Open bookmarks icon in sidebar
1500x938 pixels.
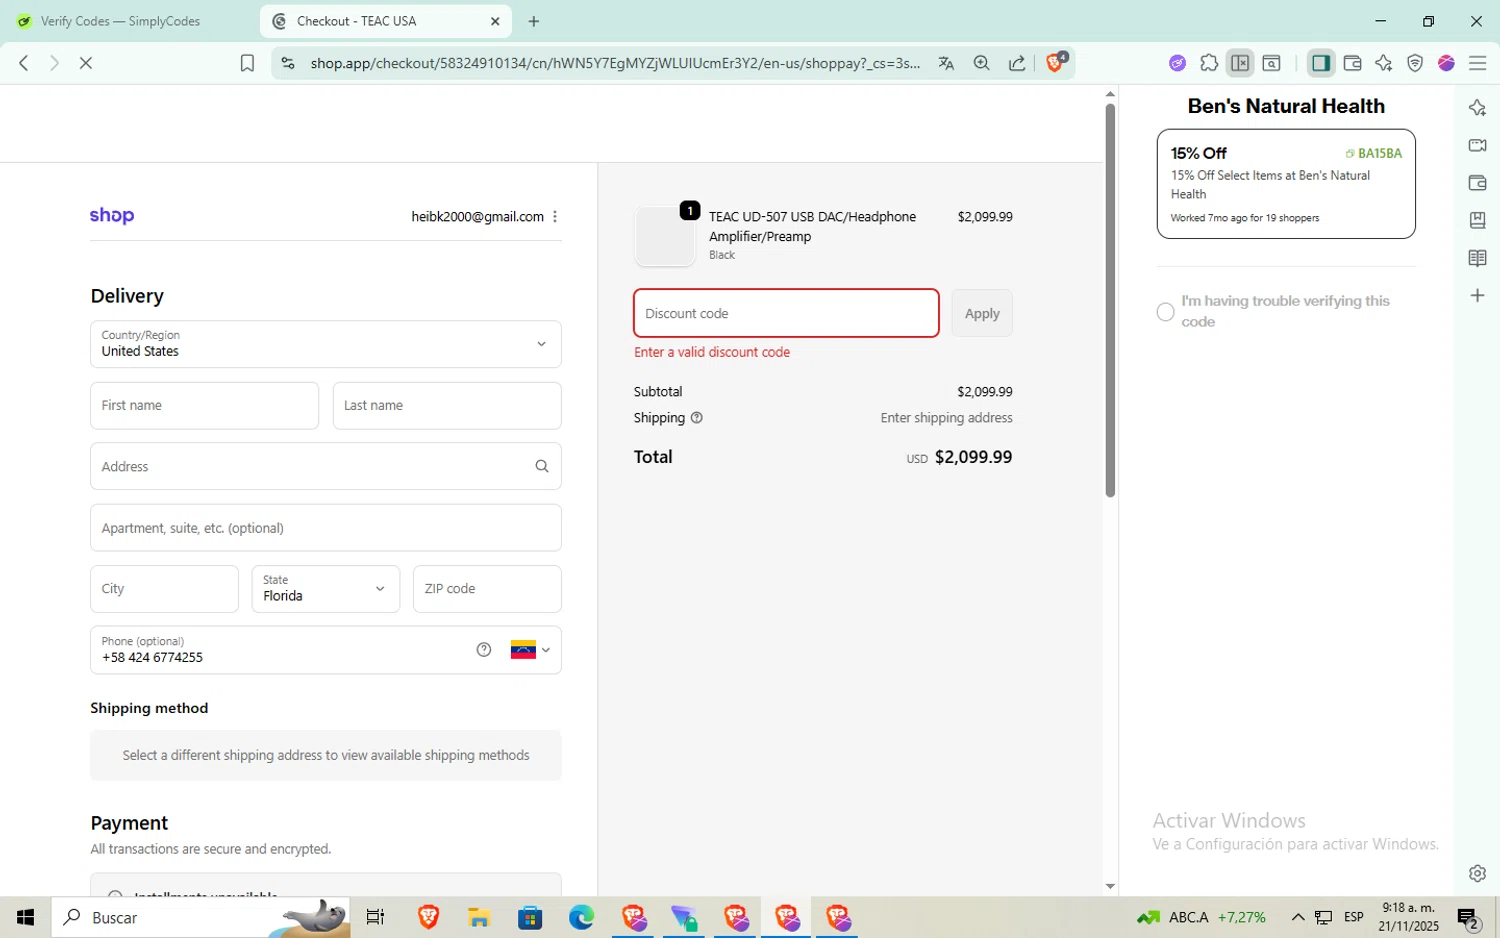(1477, 220)
